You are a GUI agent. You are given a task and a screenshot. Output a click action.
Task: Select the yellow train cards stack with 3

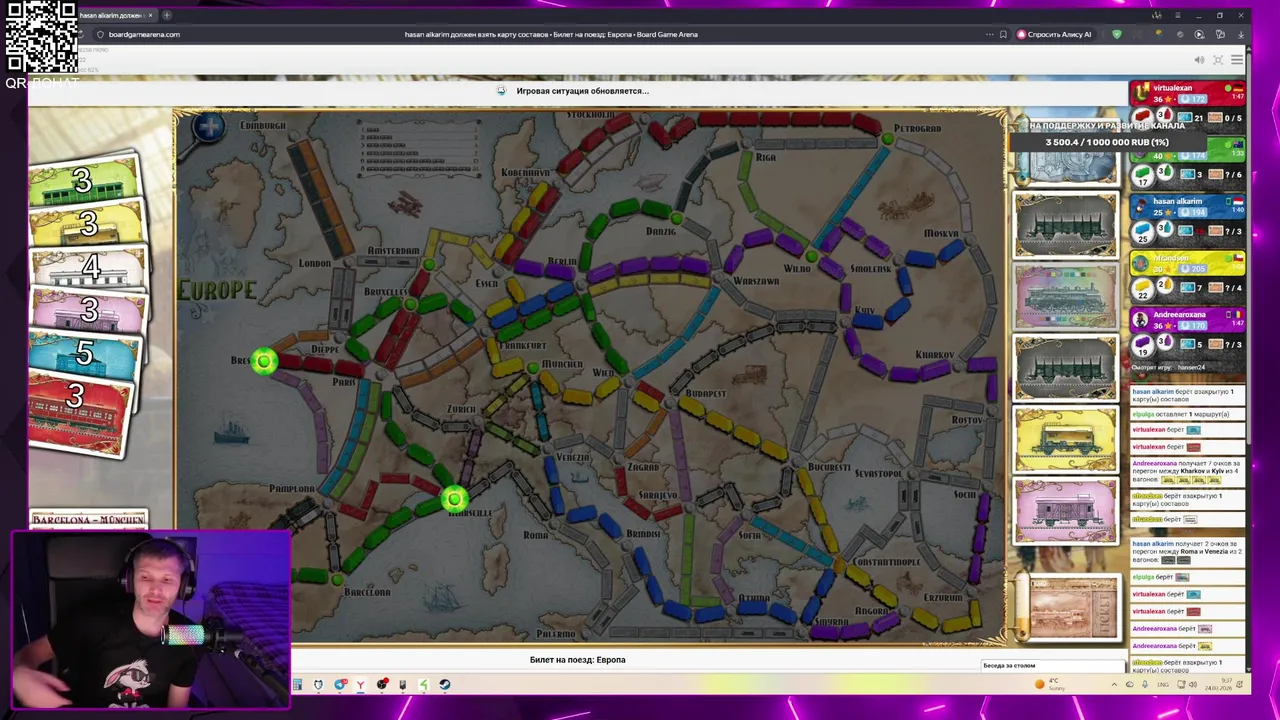[x=88, y=225]
